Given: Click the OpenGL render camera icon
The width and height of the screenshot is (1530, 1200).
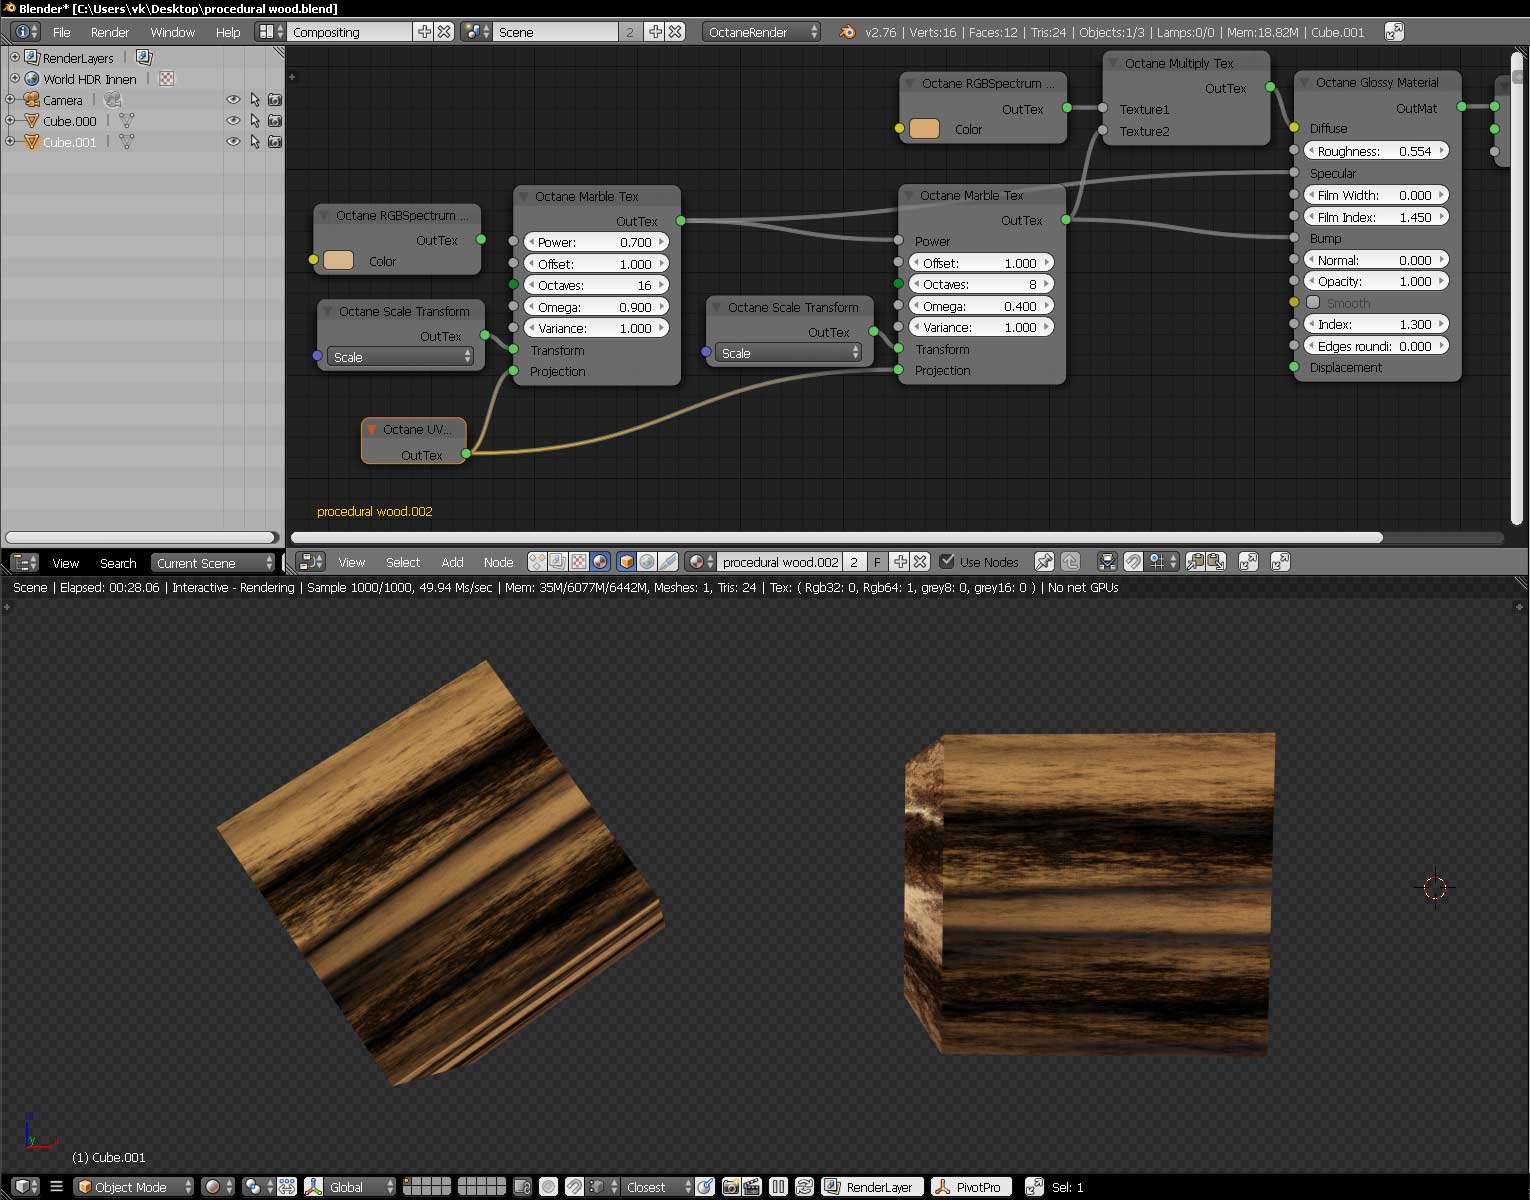Looking at the screenshot, I should click(730, 1187).
